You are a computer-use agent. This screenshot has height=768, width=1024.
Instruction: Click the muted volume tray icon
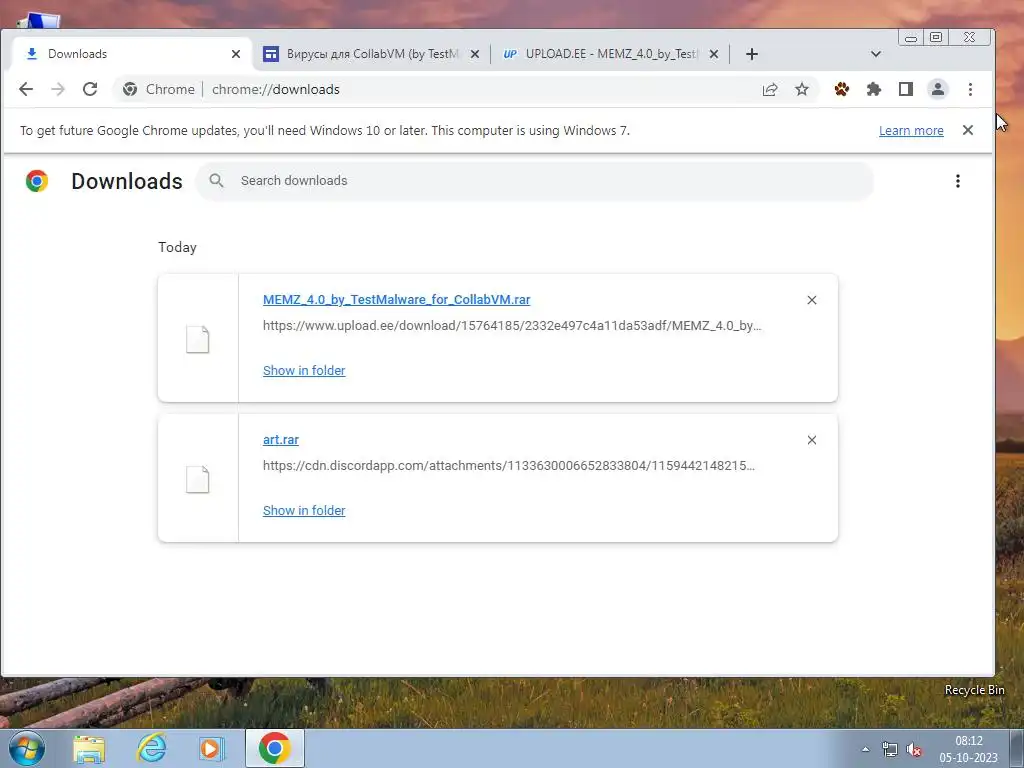[914, 750]
